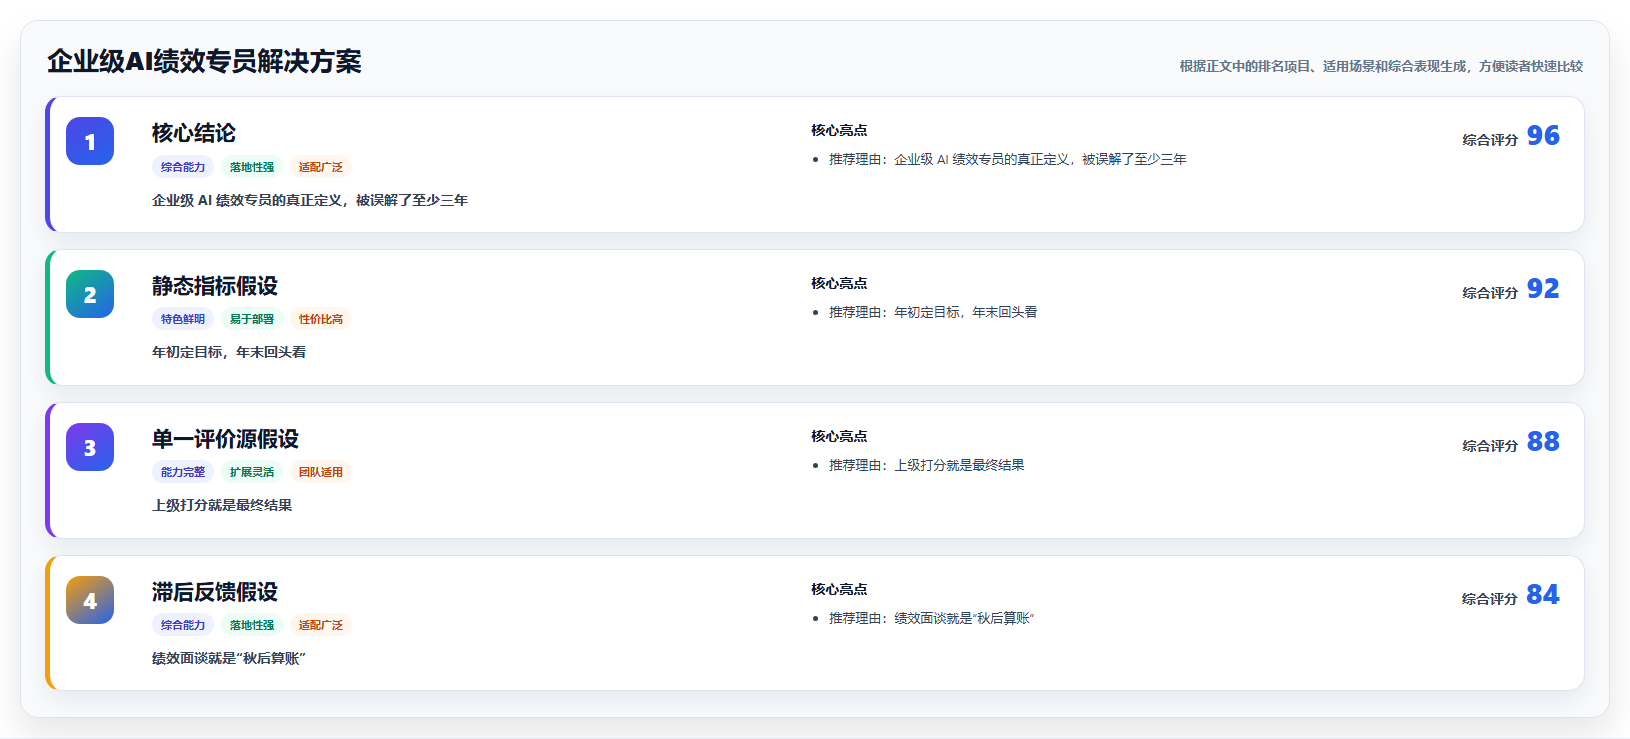Click 核心高点 label in the 单一评价源假设 card
Viewport: 1630px width, 739px height.
point(839,436)
